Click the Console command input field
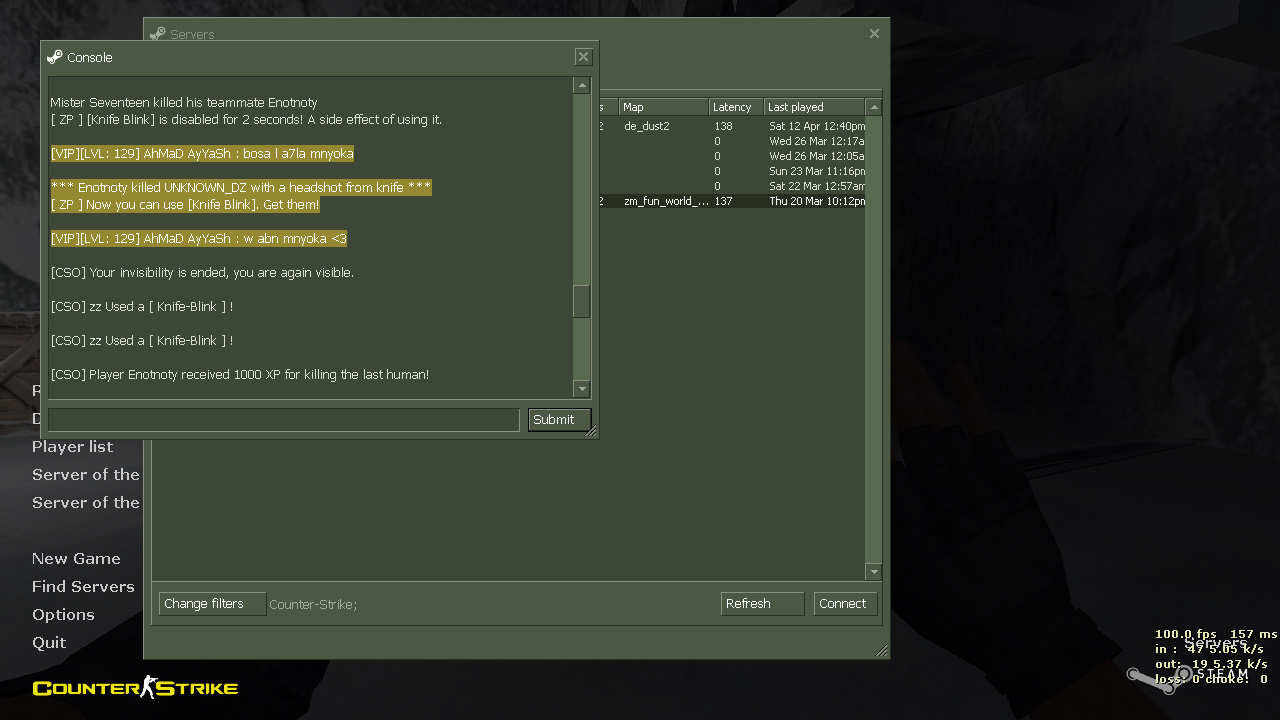1280x720 pixels. coord(284,420)
